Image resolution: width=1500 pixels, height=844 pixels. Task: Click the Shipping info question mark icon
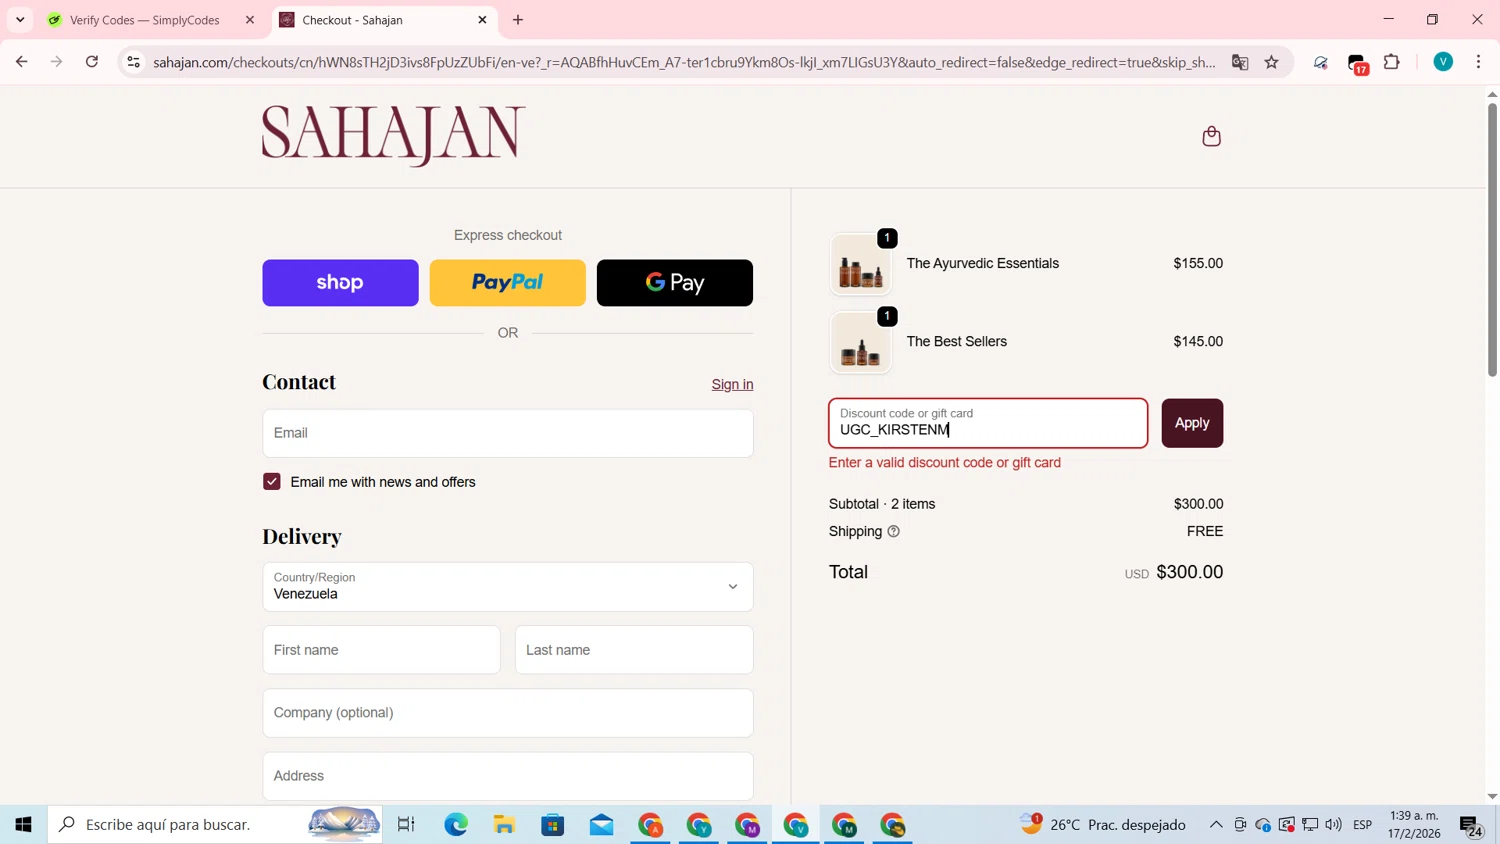click(x=894, y=532)
